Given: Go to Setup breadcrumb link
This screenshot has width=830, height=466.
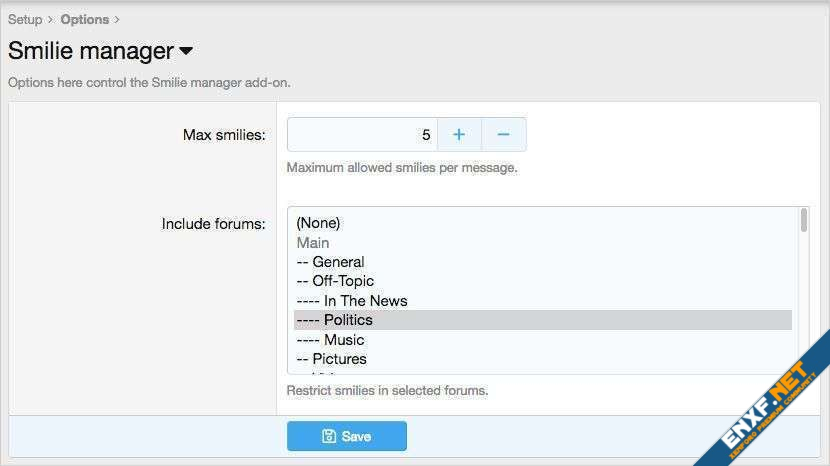Looking at the screenshot, I should [25, 19].
